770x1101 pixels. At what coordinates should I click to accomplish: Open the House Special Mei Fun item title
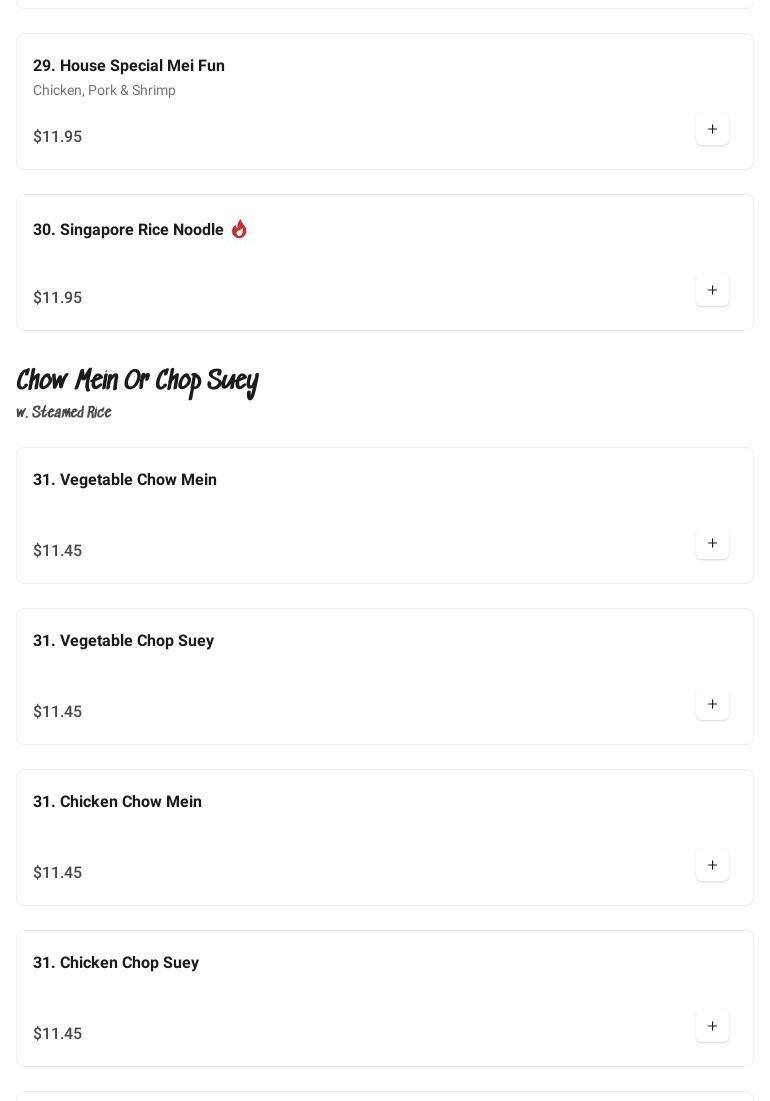(129, 66)
